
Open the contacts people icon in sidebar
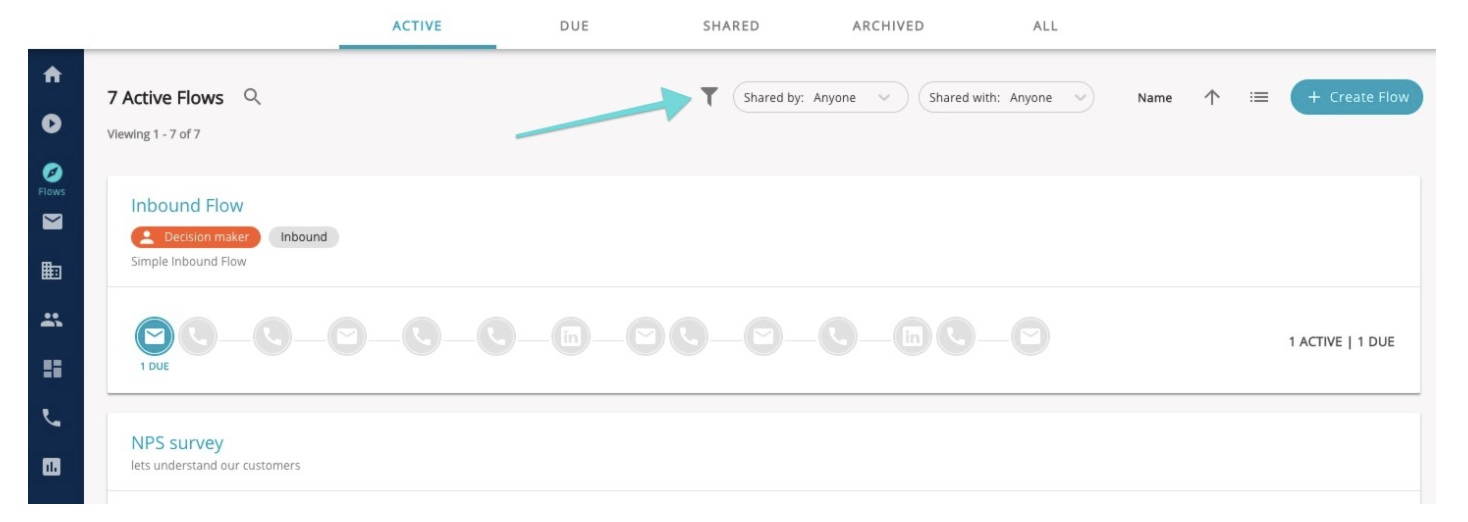click(52, 320)
